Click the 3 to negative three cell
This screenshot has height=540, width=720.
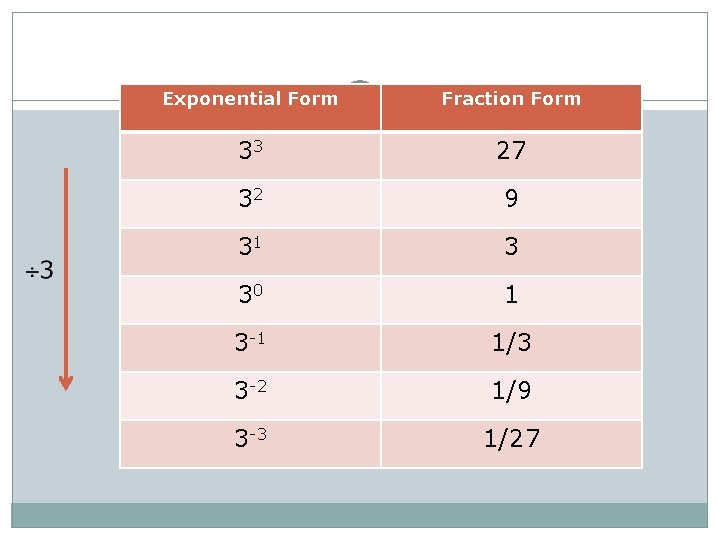[250, 444]
